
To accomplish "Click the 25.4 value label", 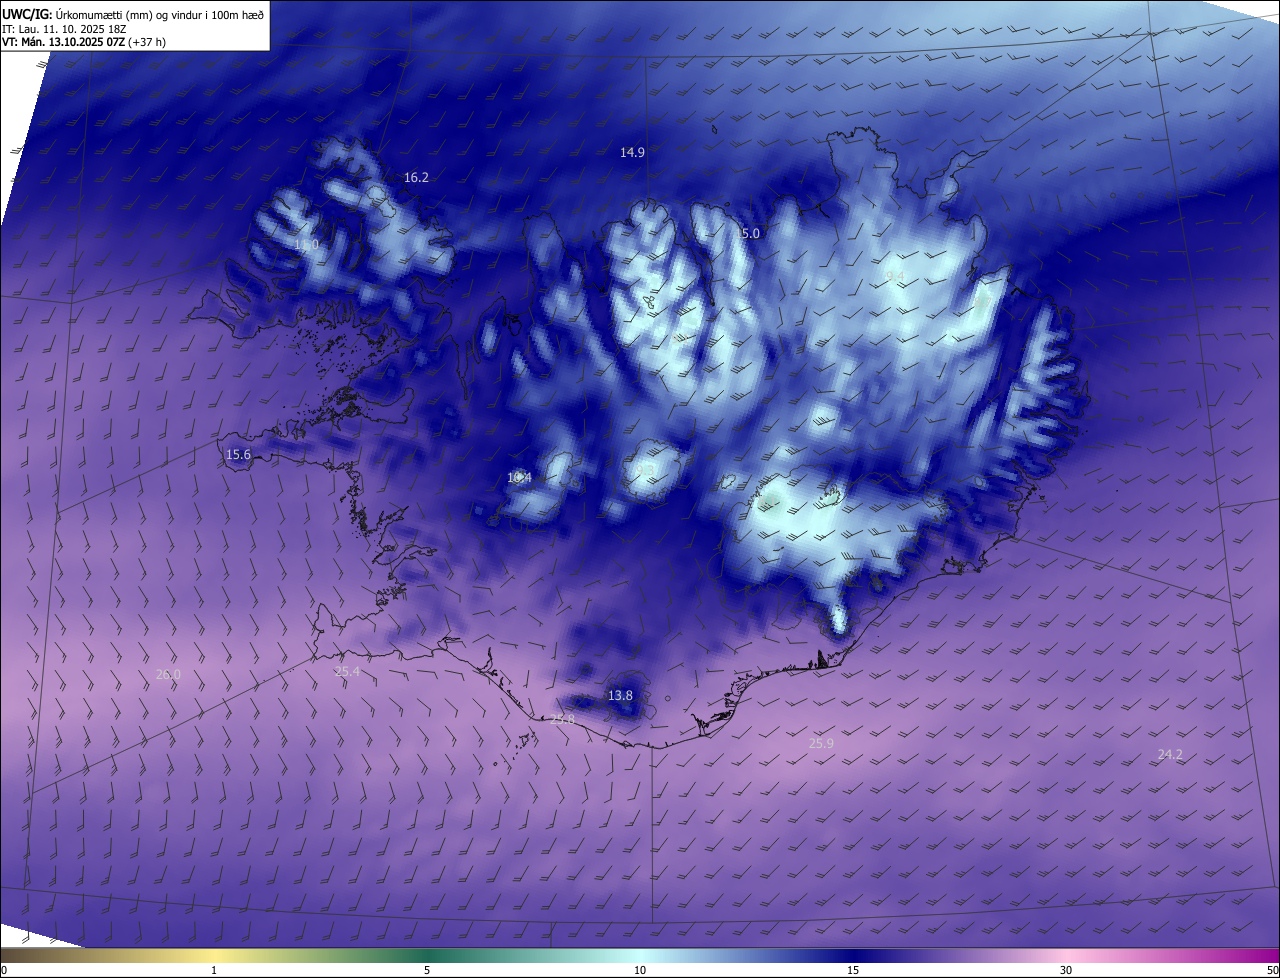I will tap(347, 672).
